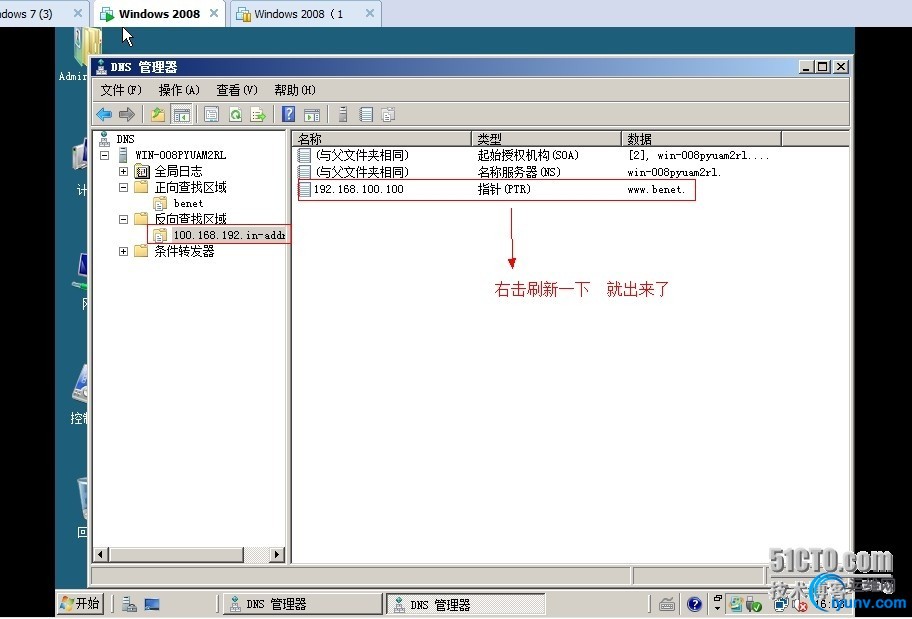The image size is (912, 619).
Task: Select 反向查找区域 folder
Action: pyautogui.click(x=190, y=219)
